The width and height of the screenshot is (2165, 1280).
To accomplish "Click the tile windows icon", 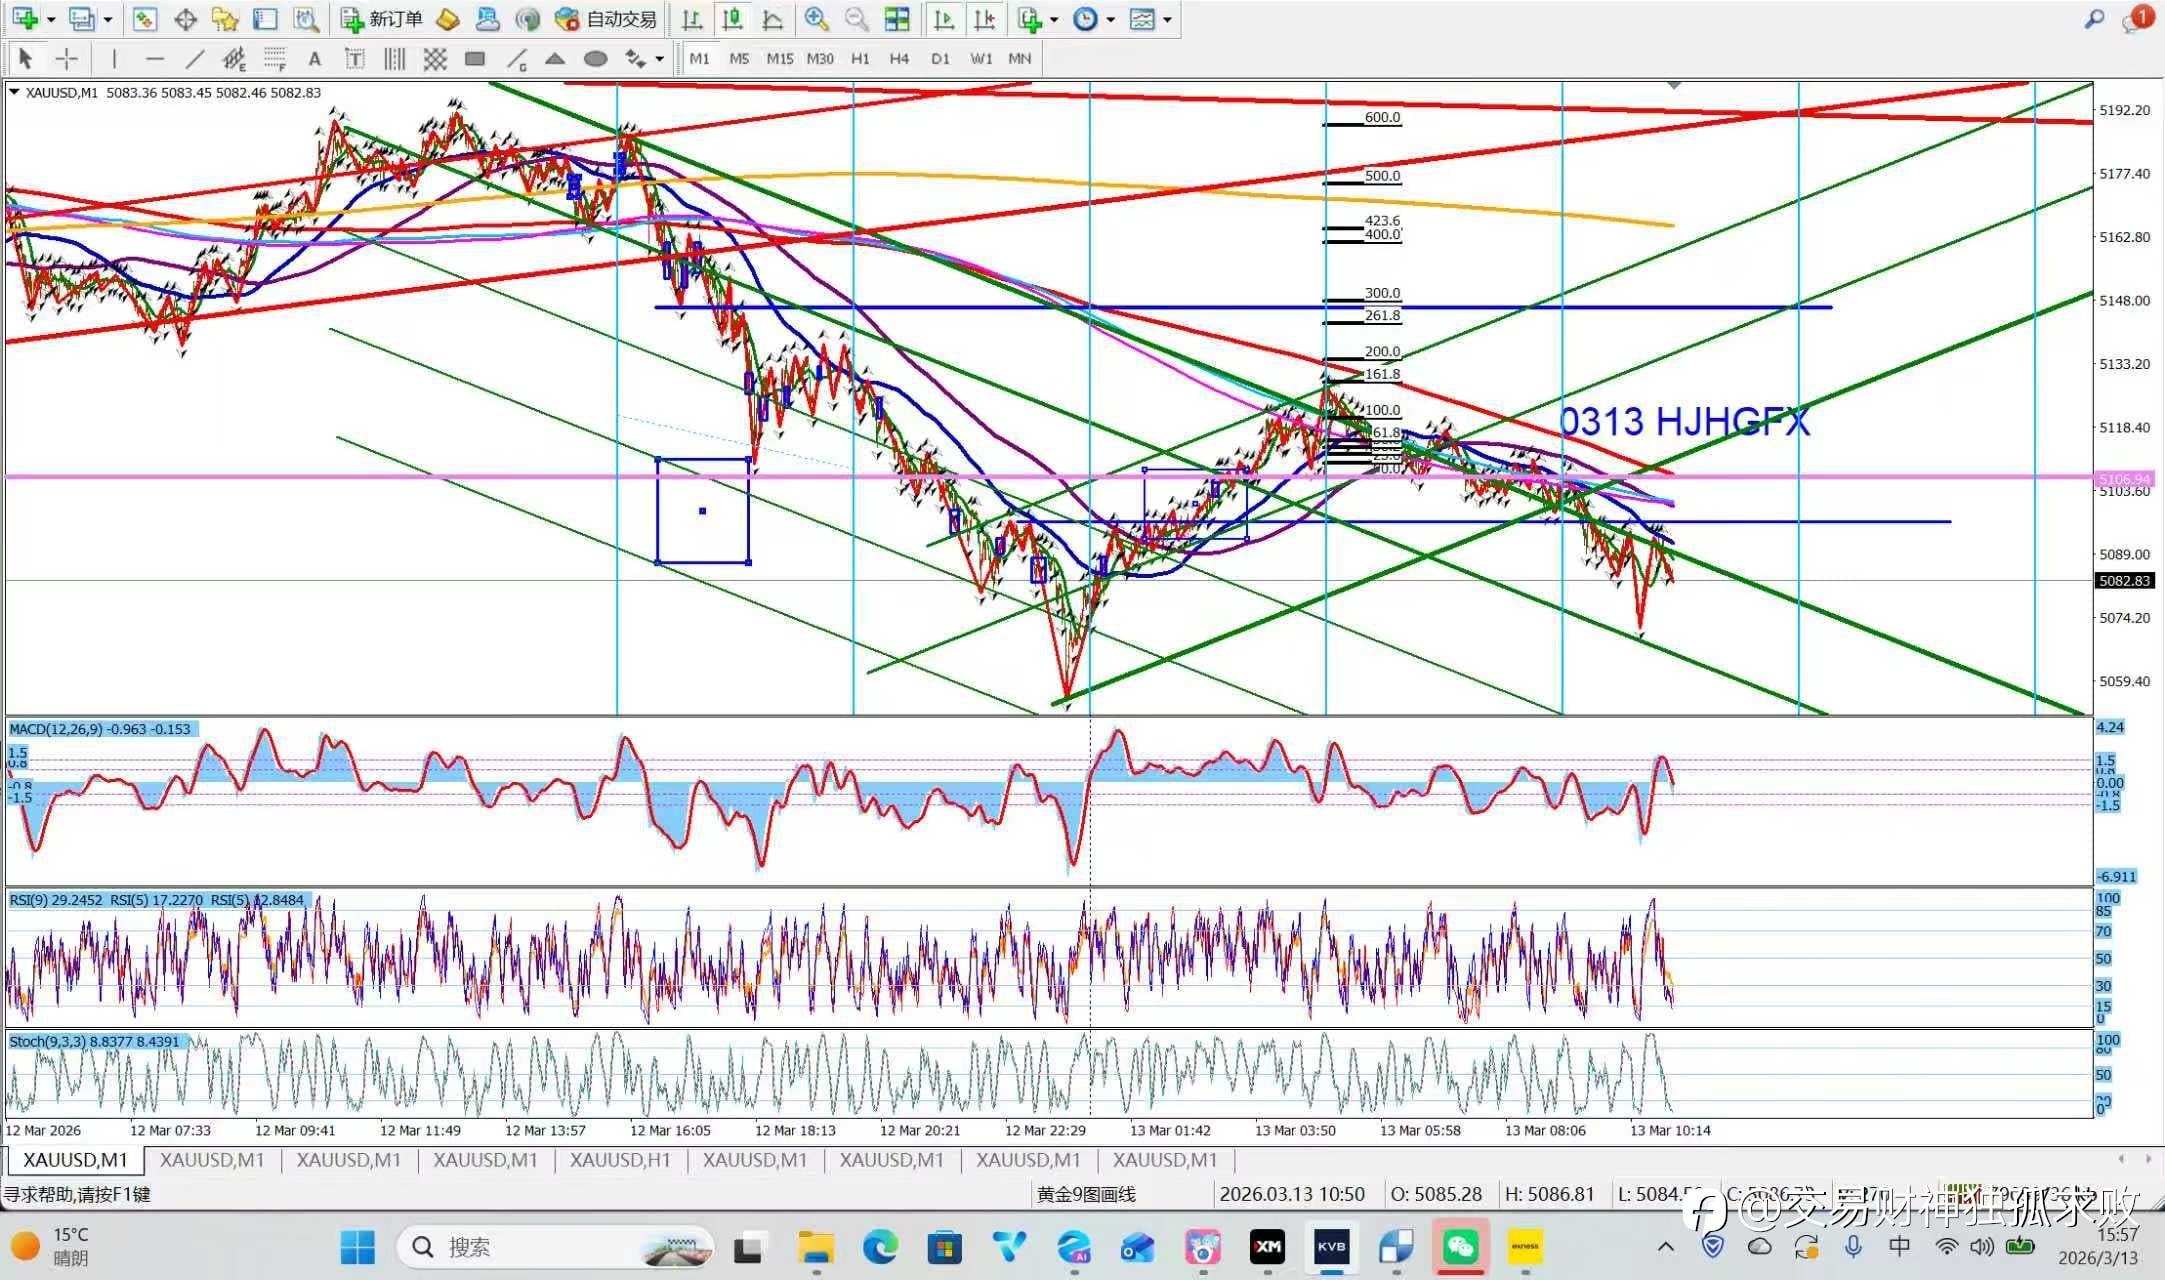I will [x=897, y=19].
